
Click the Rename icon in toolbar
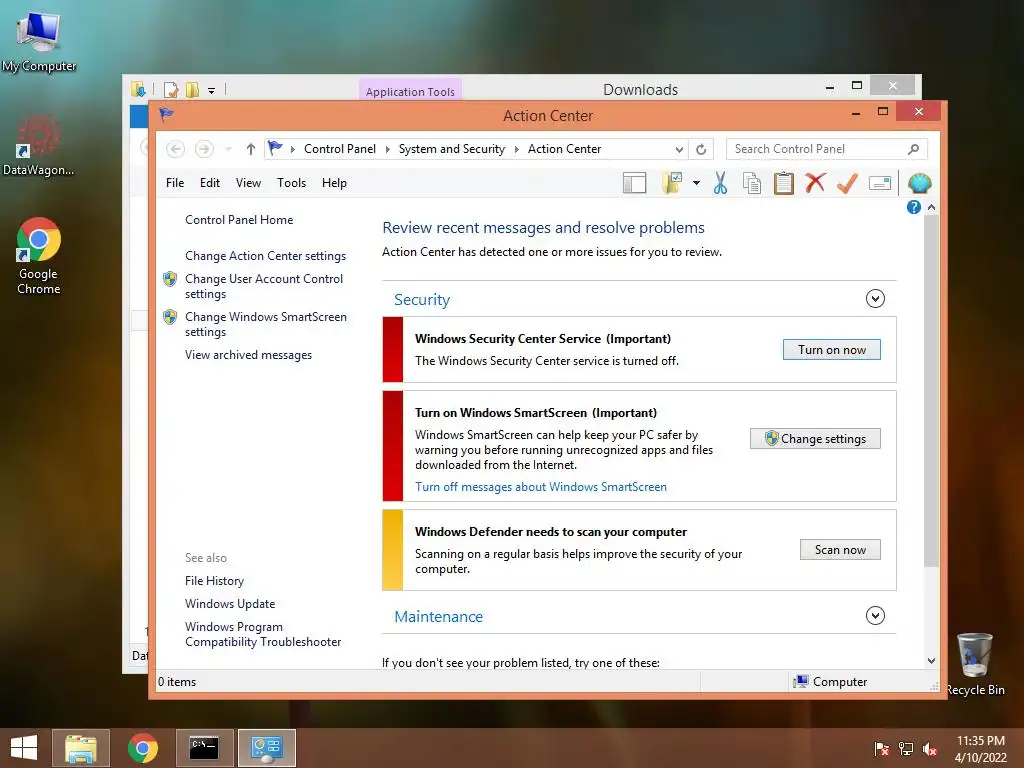click(x=880, y=184)
